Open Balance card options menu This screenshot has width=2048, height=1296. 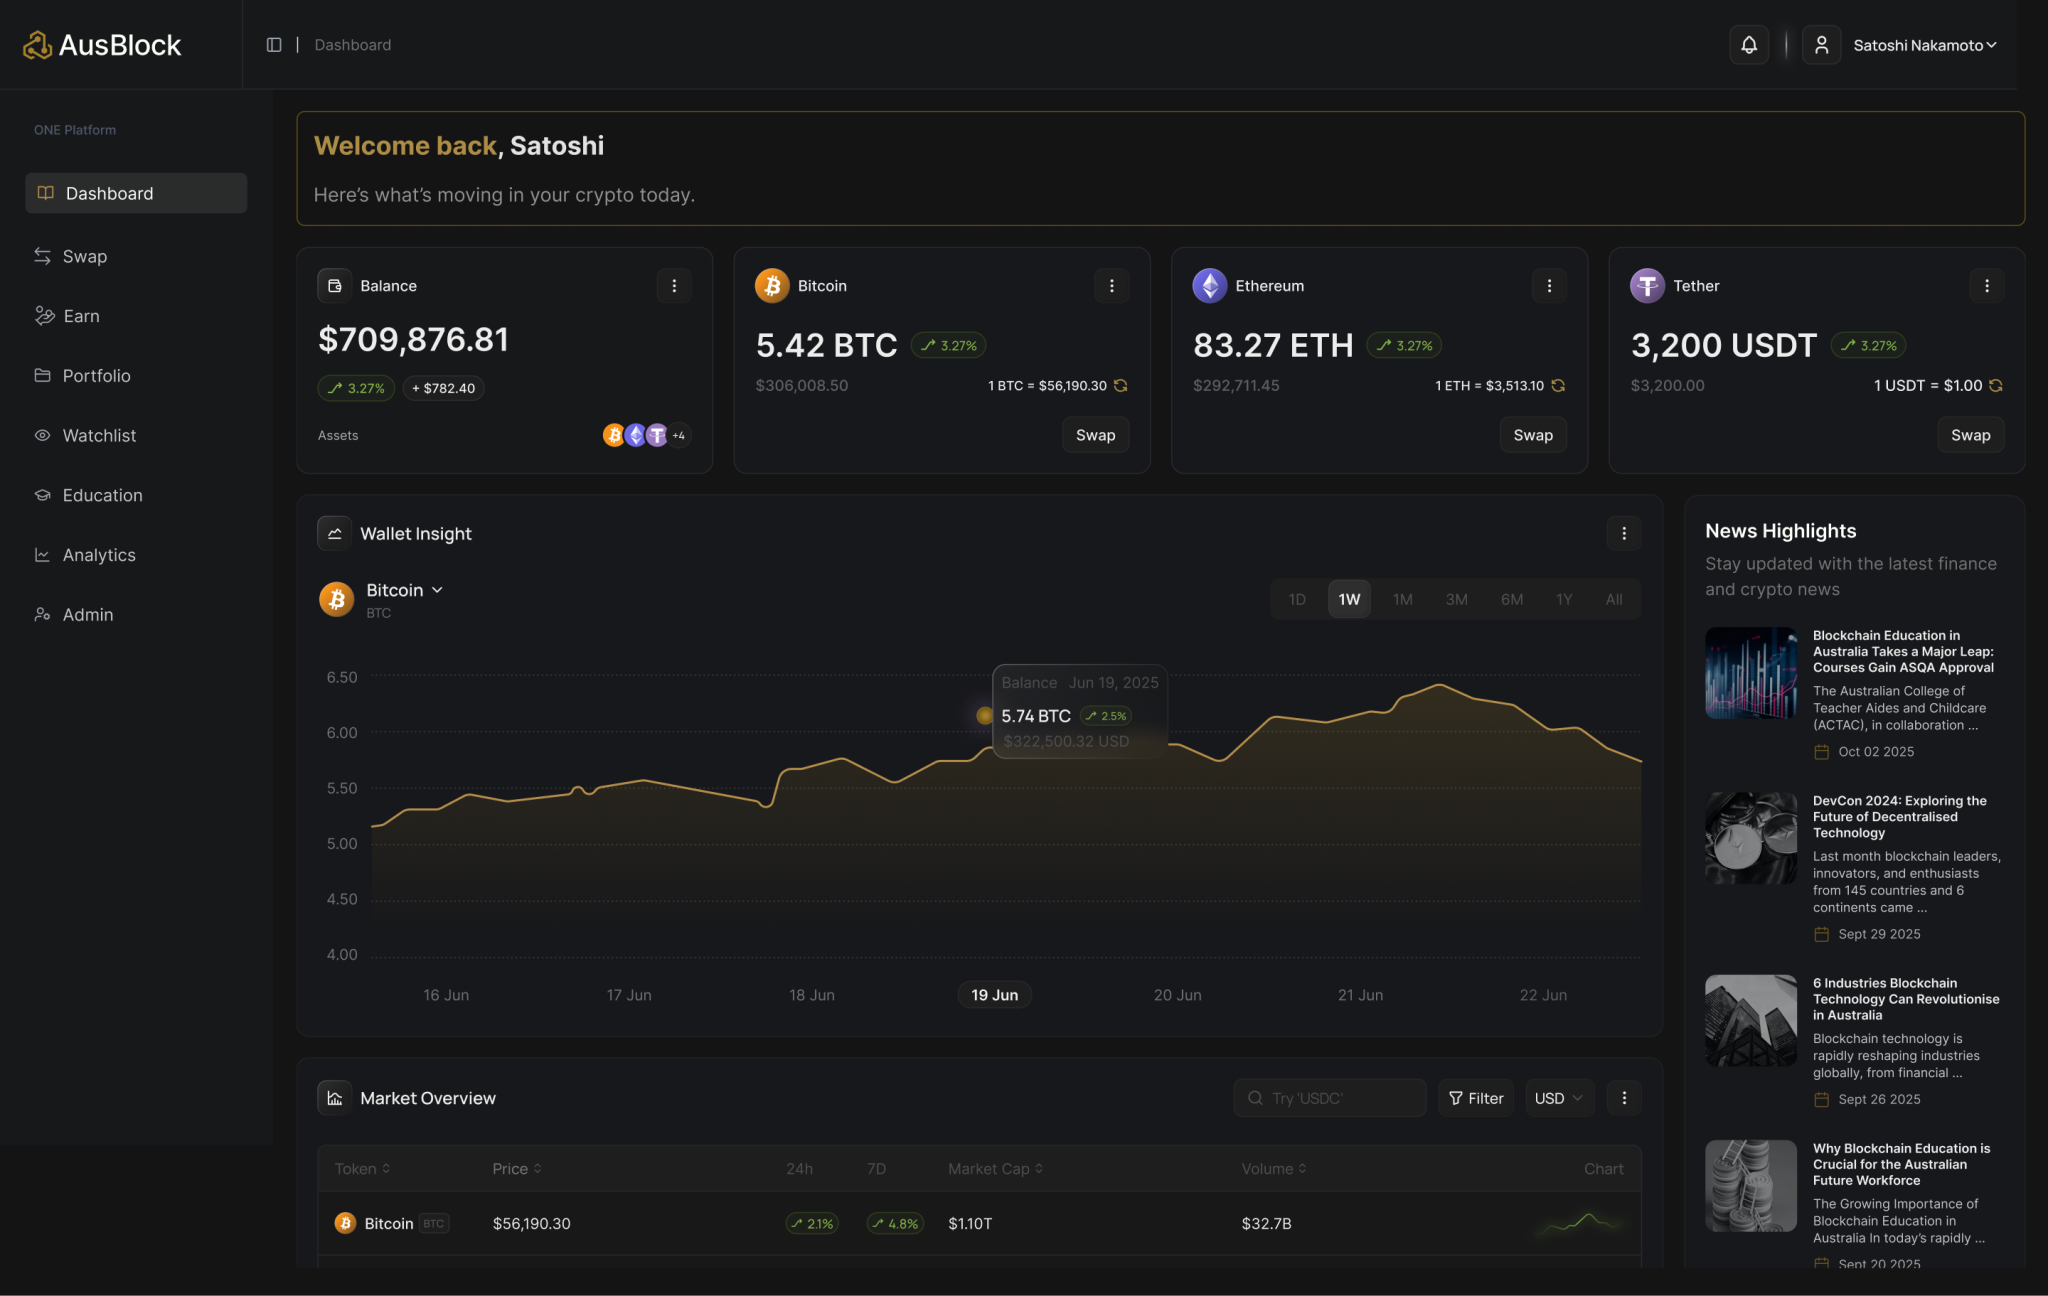[x=674, y=286]
